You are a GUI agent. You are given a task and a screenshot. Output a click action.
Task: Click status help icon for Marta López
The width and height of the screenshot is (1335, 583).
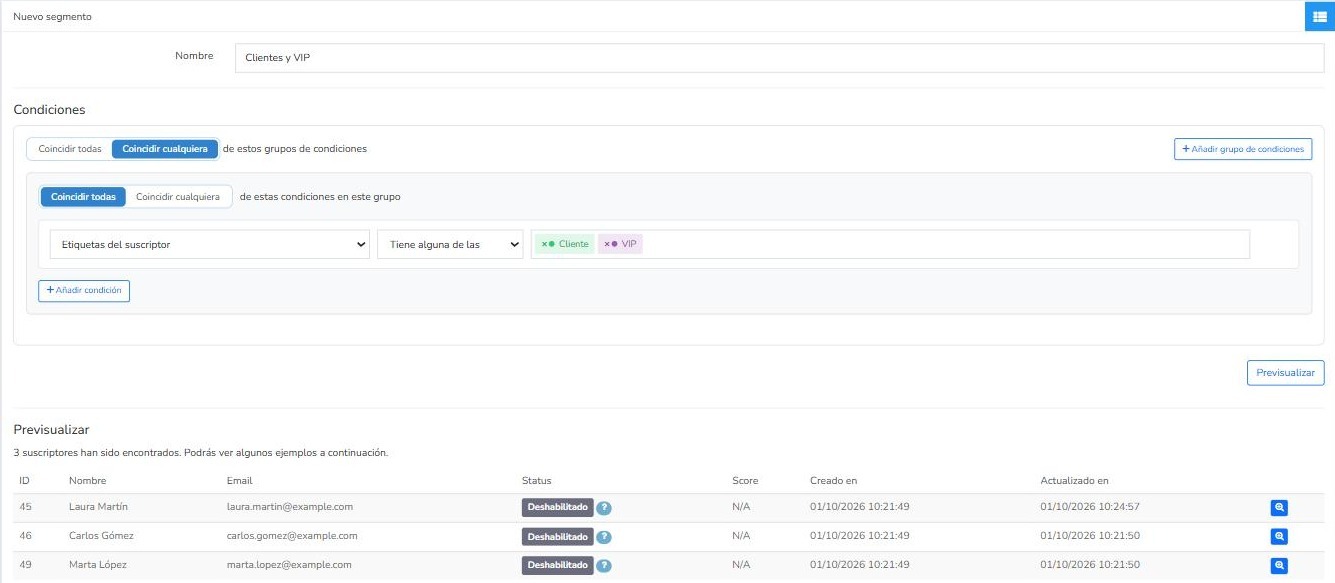[604, 566]
